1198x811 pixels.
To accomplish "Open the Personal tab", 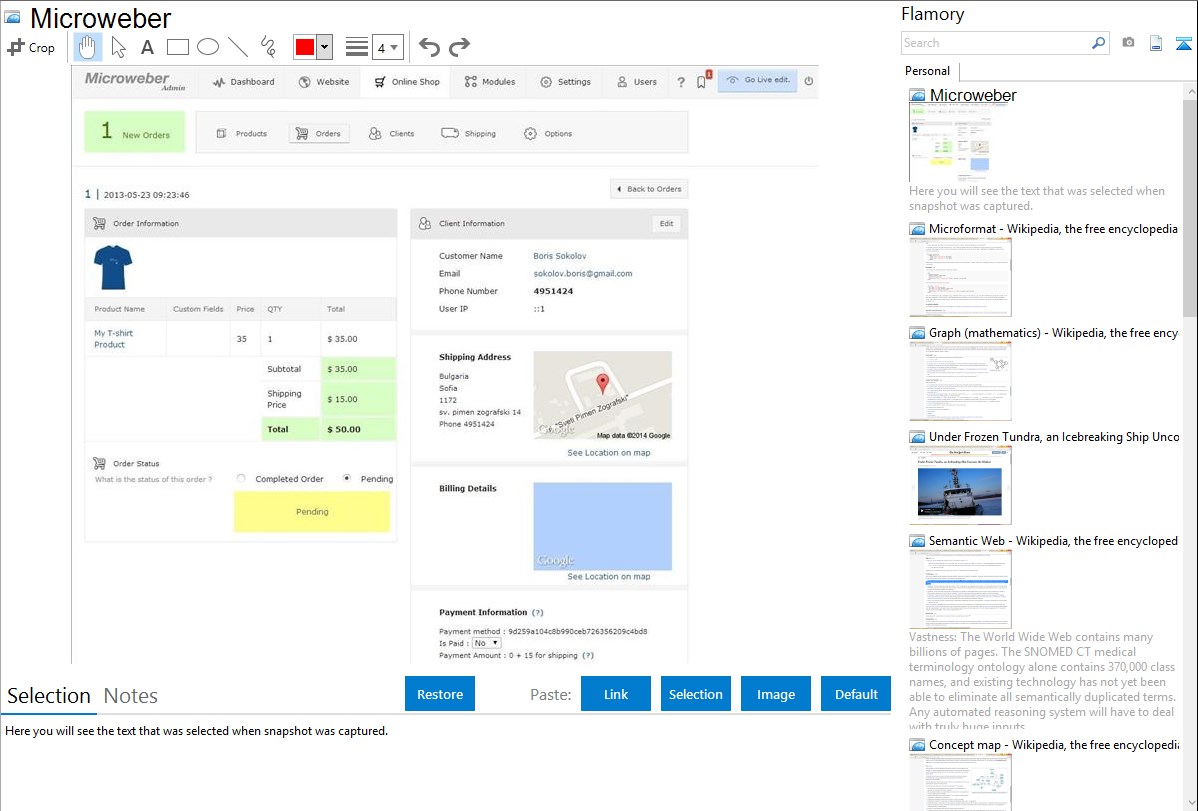I will [927, 71].
